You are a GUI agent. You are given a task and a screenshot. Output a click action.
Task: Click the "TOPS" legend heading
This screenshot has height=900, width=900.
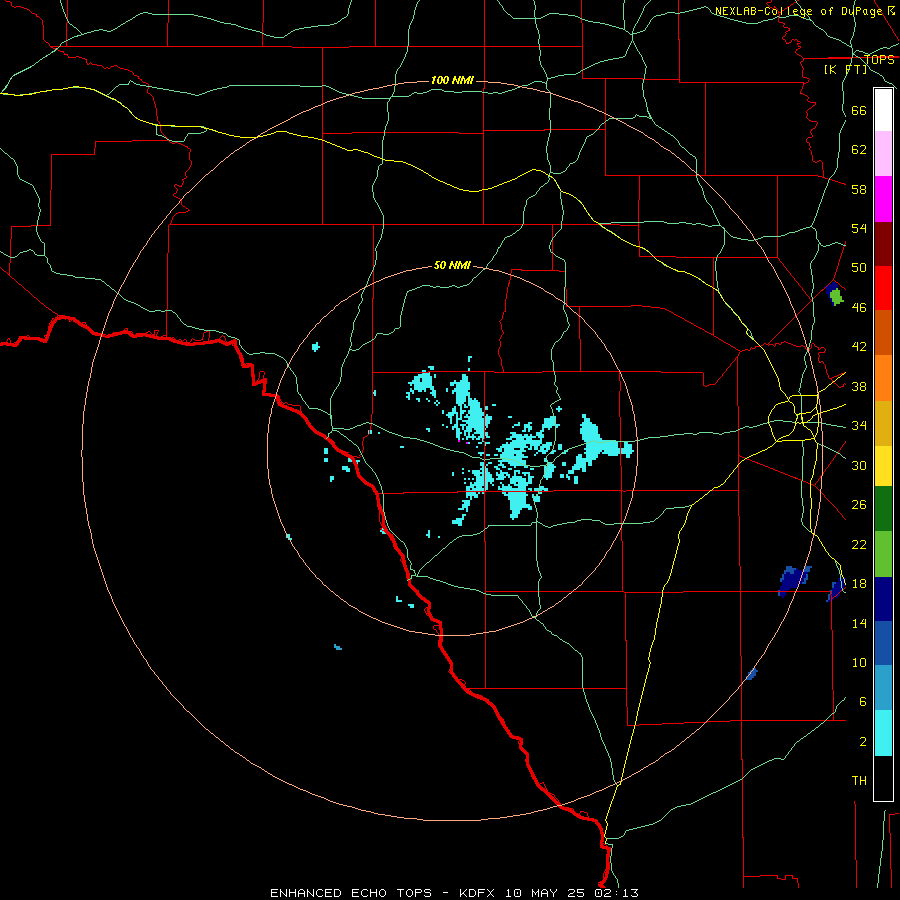tap(879, 59)
